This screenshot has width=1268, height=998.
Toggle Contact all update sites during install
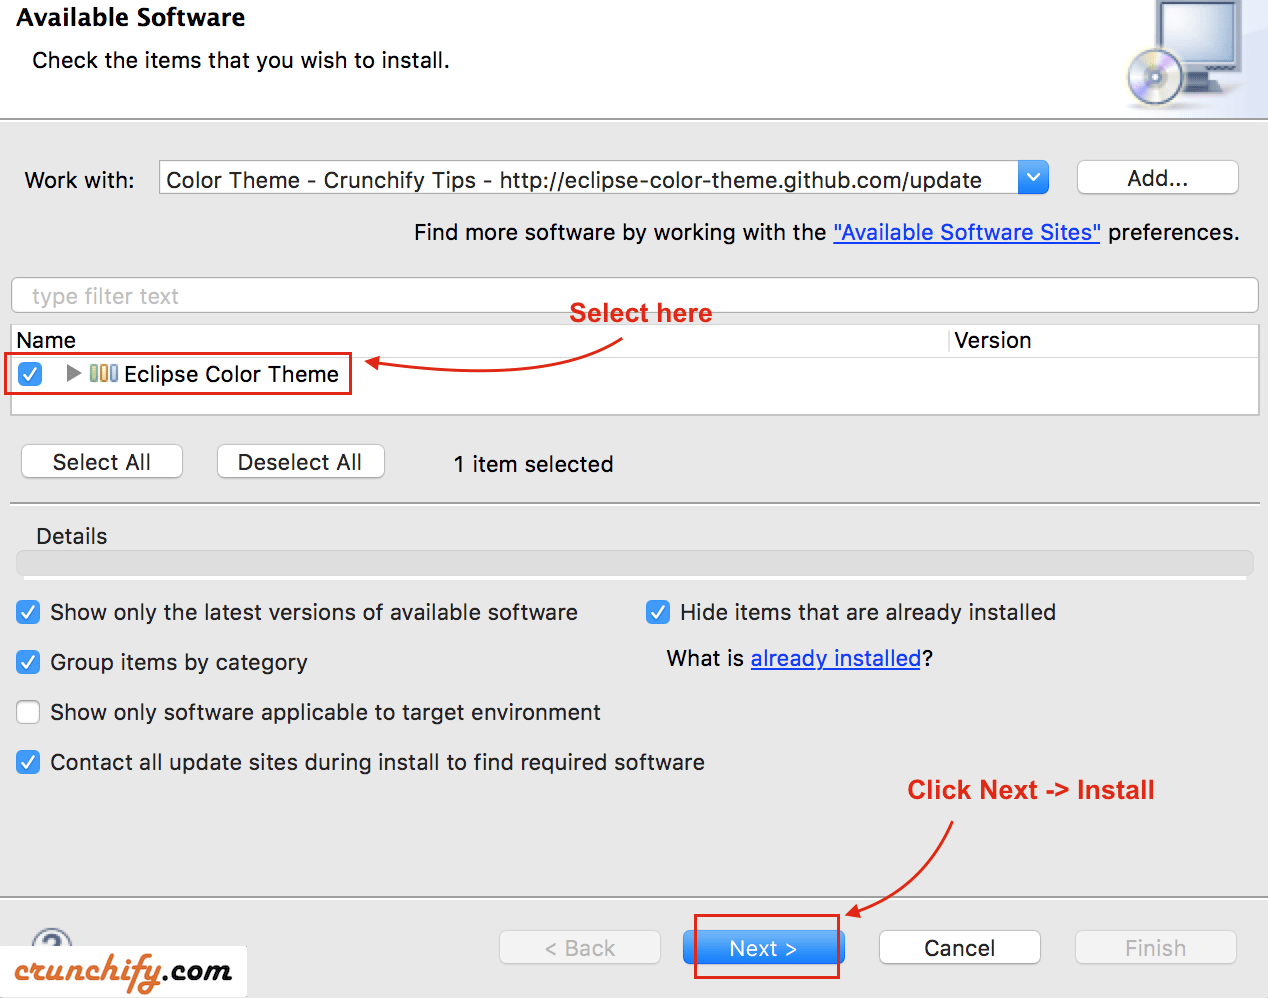(x=28, y=762)
